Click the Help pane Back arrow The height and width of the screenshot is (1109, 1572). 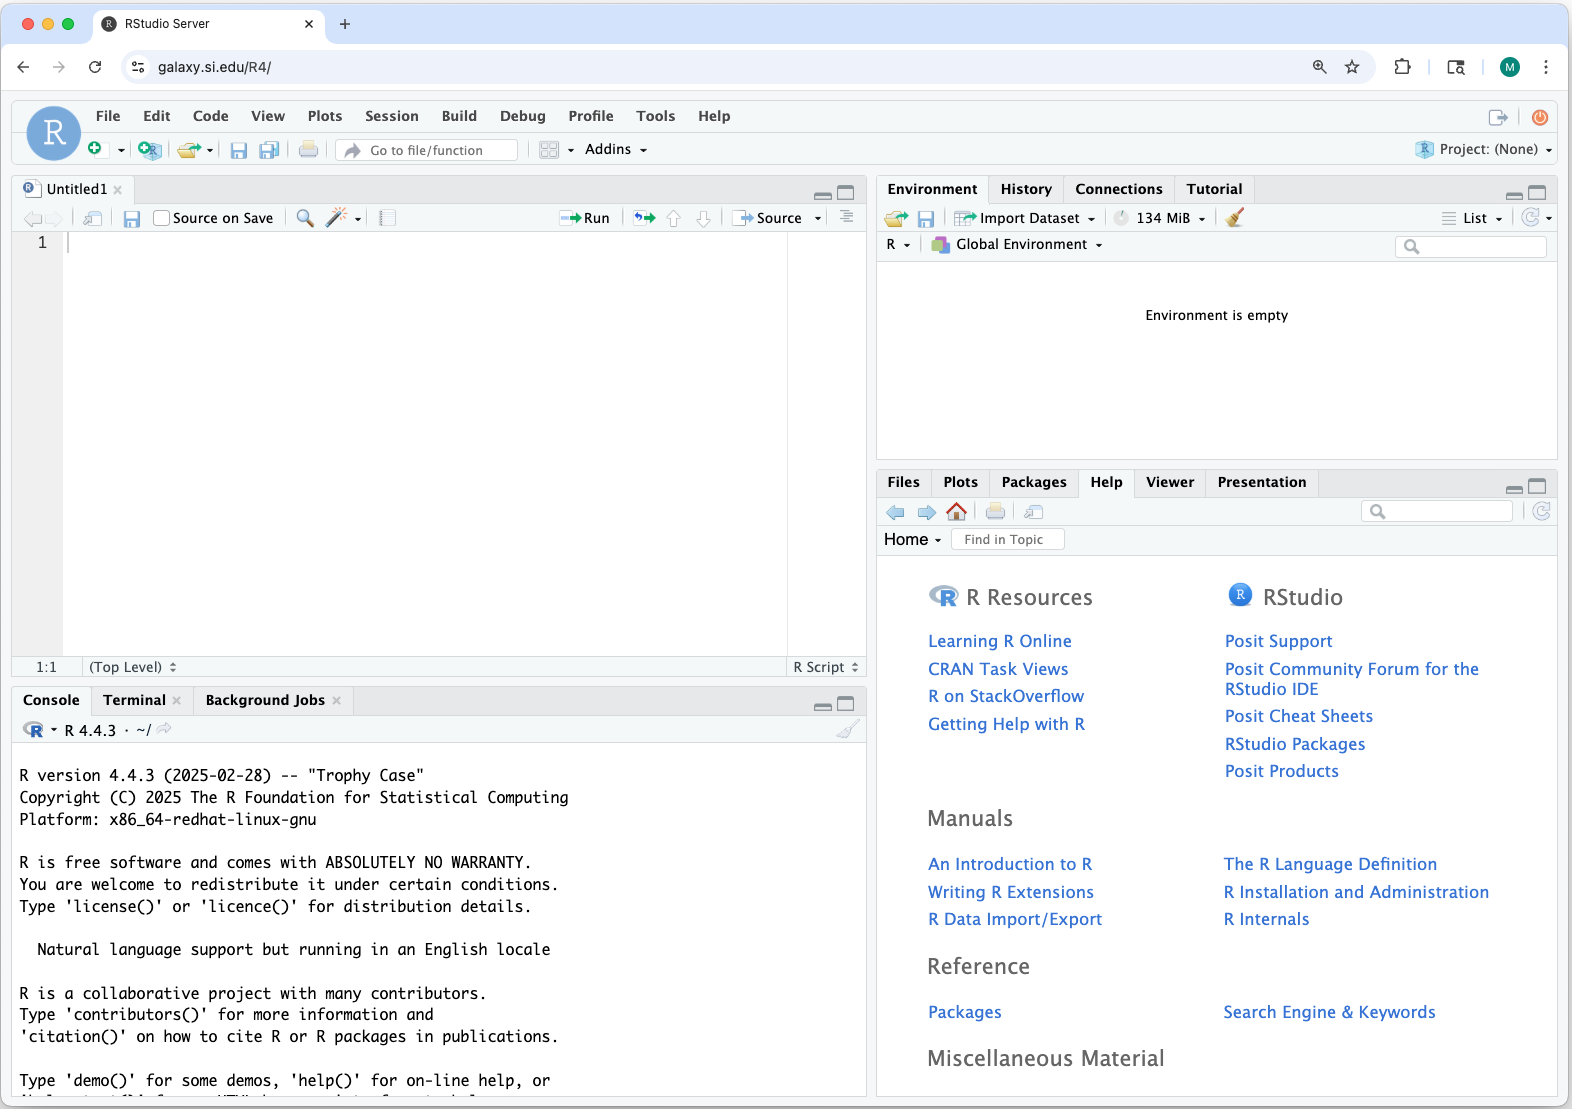[x=895, y=512]
